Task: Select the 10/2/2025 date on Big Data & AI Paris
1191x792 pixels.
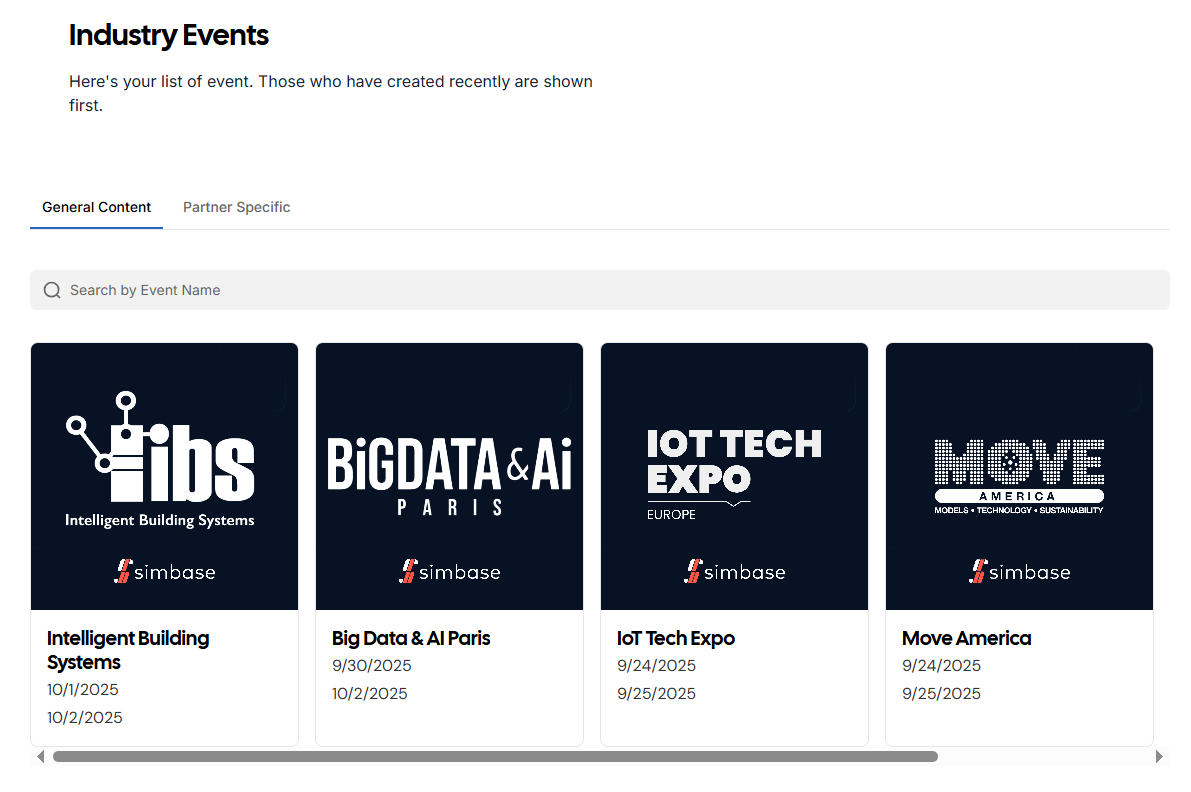Action: tap(369, 693)
